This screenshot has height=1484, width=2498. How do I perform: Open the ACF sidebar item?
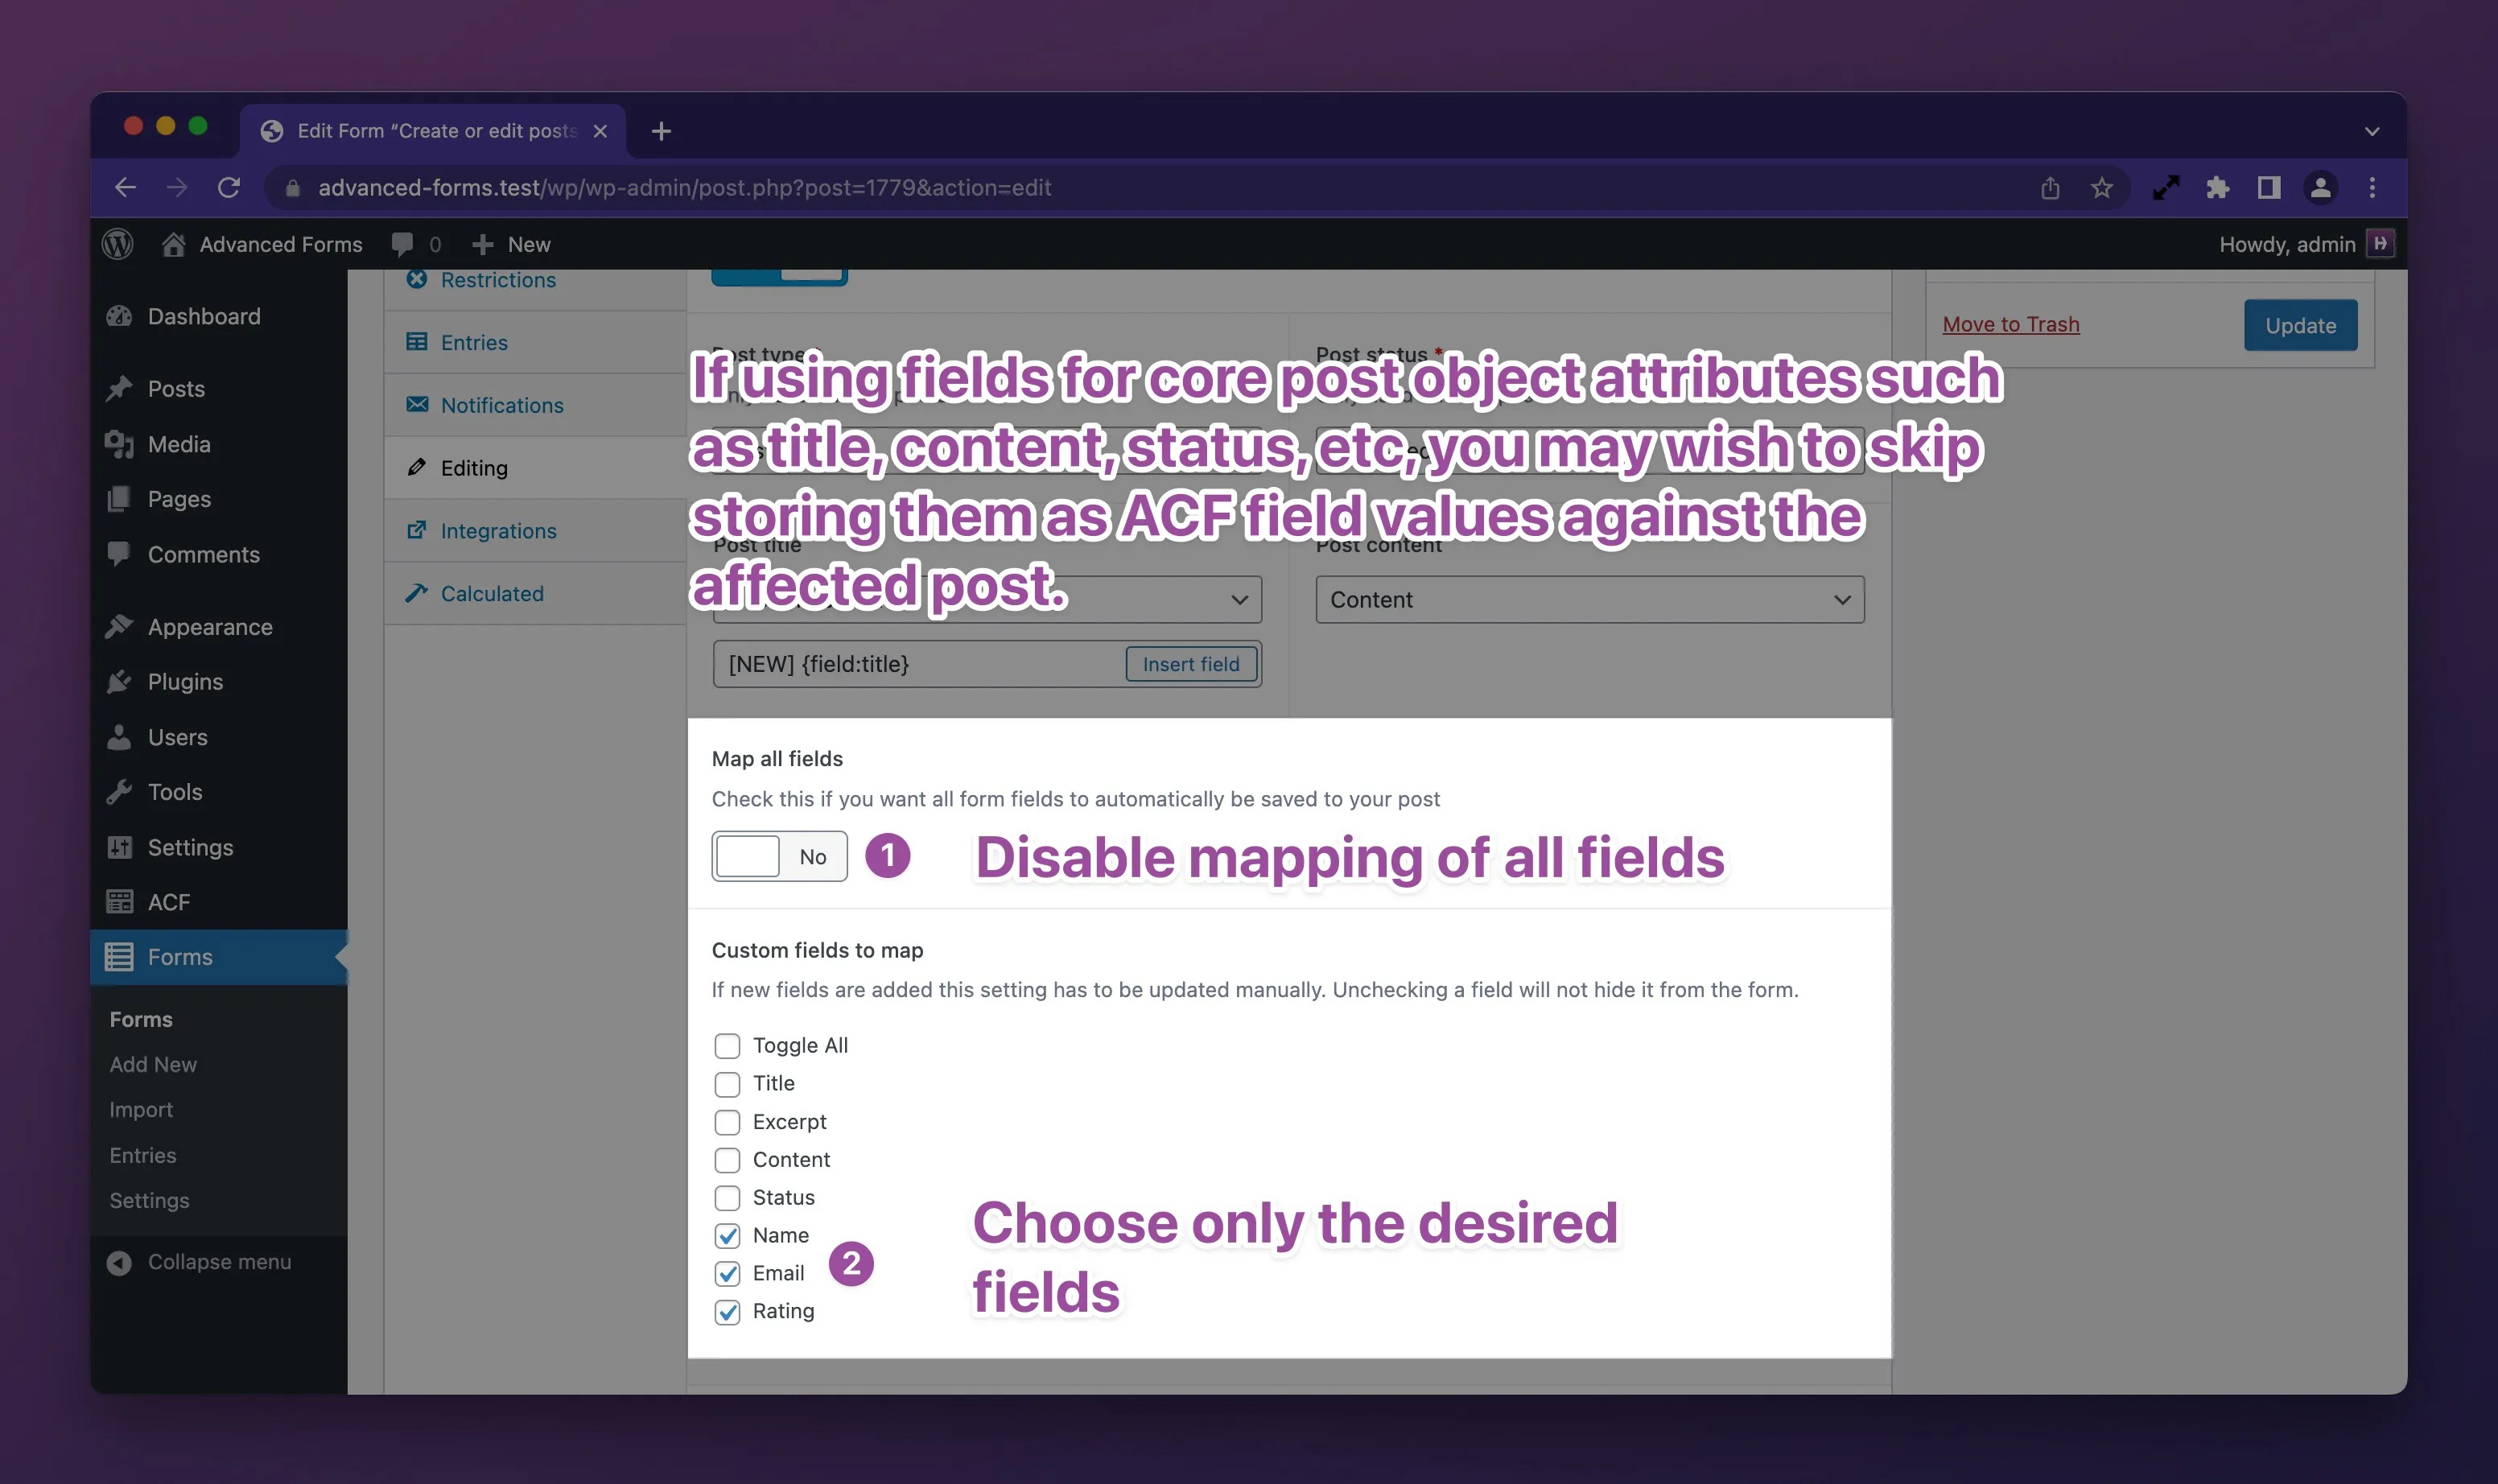point(219,902)
